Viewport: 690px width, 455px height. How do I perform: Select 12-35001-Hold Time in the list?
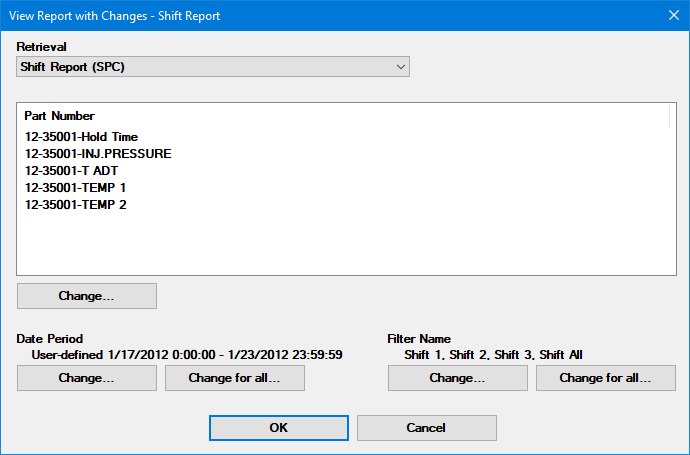[81, 137]
